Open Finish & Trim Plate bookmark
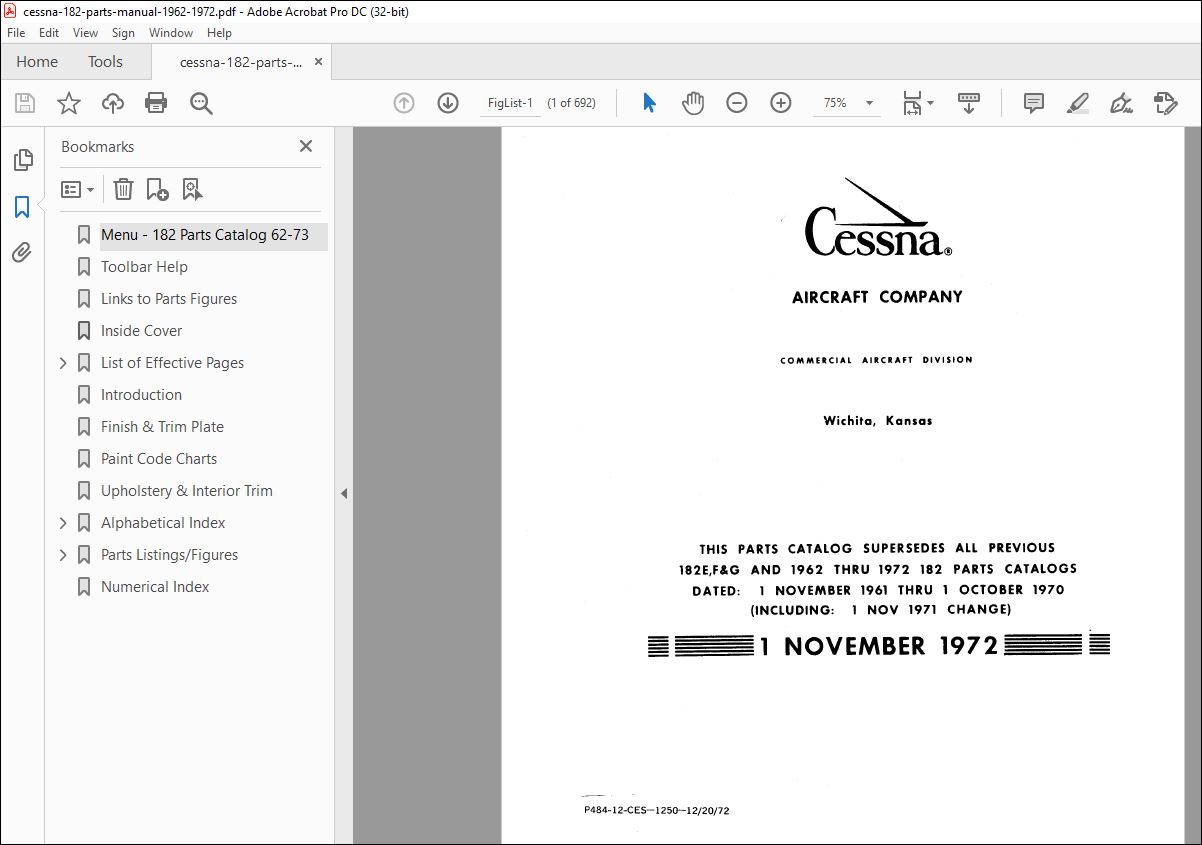 click(162, 427)
